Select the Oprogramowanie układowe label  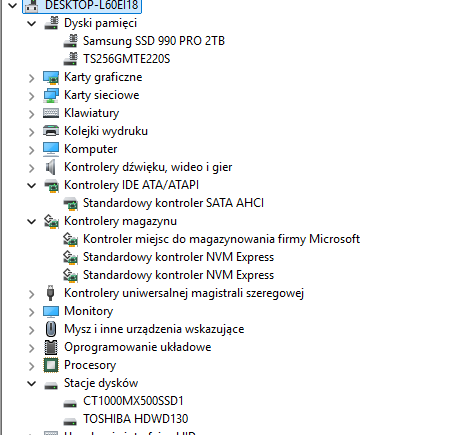[137, 347]
